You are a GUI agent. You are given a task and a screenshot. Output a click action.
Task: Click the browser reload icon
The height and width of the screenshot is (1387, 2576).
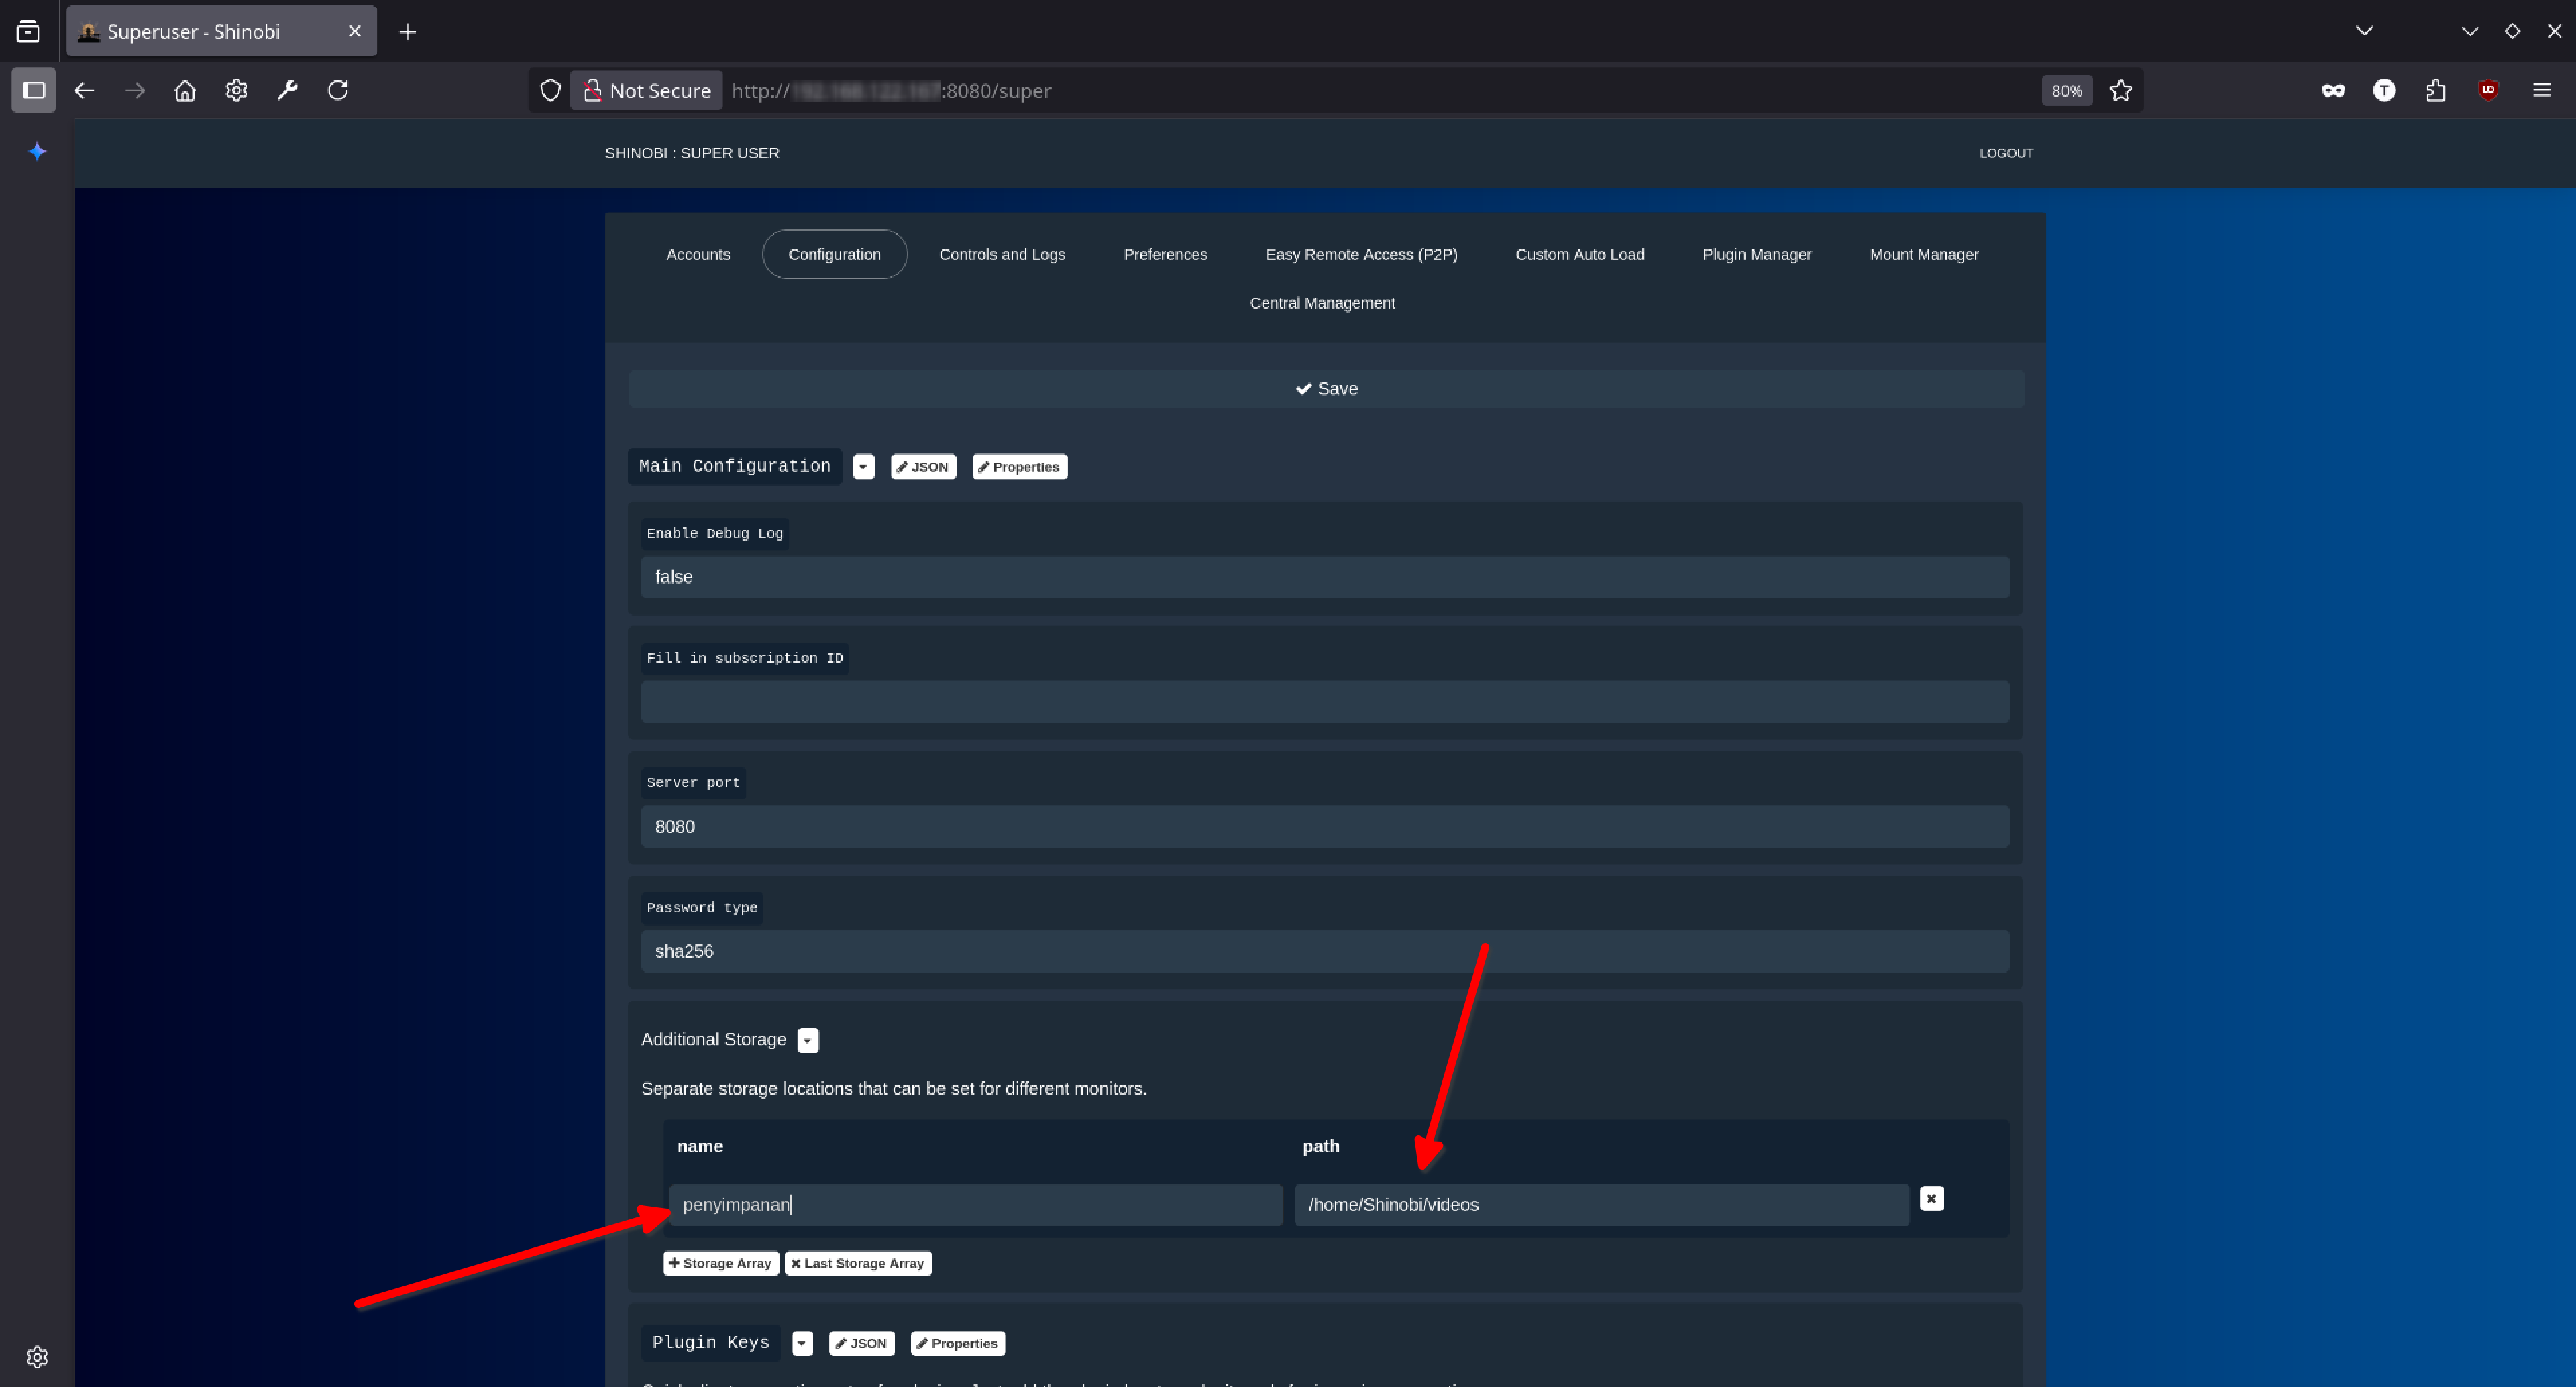point(338,90)
